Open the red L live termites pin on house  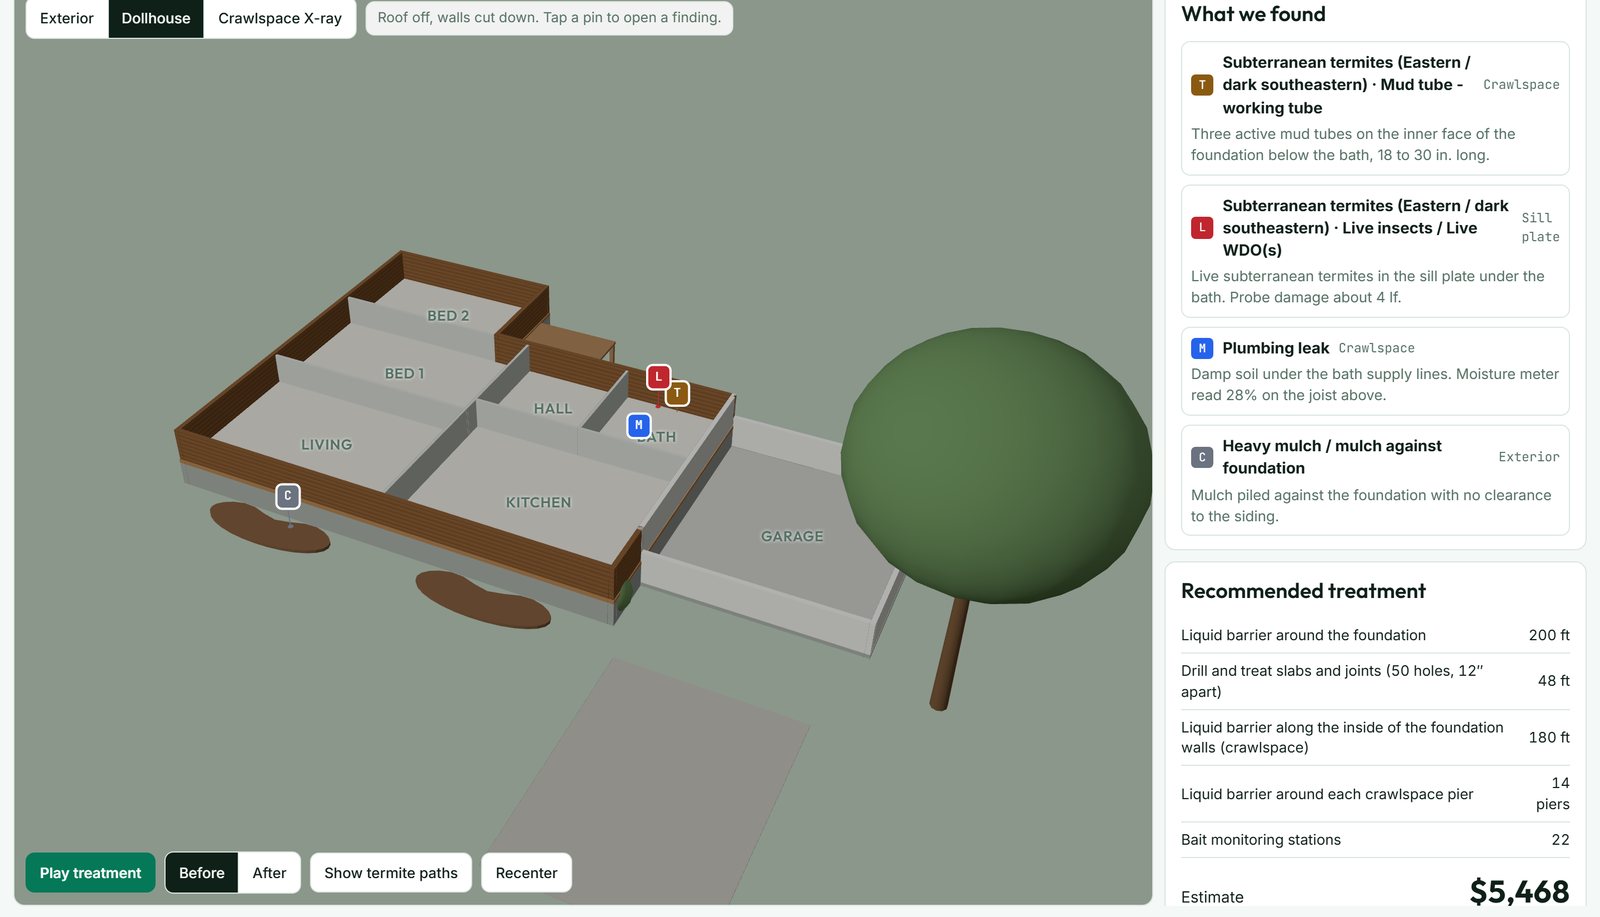658,377
